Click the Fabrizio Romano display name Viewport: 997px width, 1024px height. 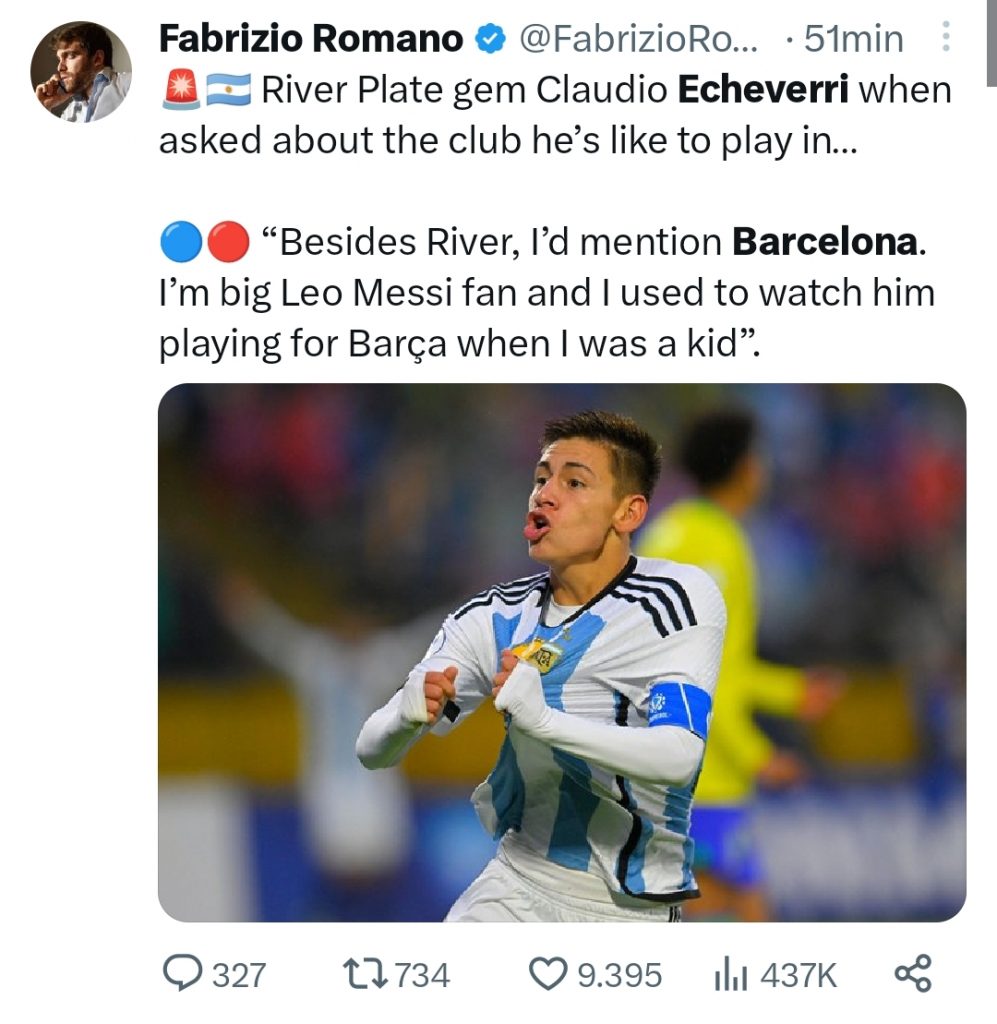[x=311, y=39]
